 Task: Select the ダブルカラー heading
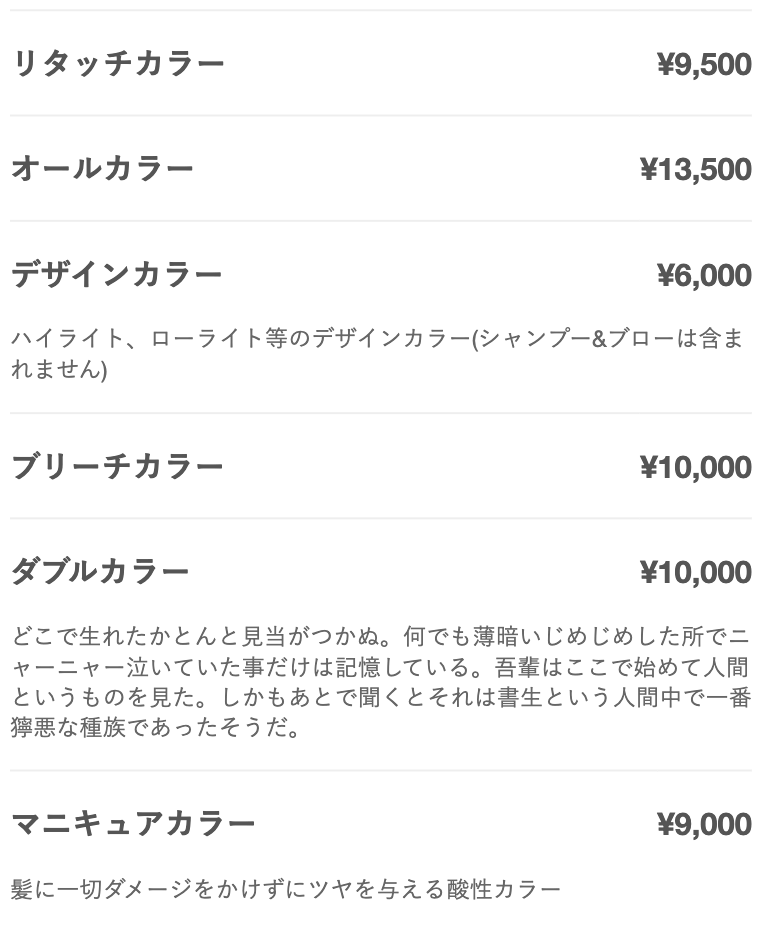point(100,572)
